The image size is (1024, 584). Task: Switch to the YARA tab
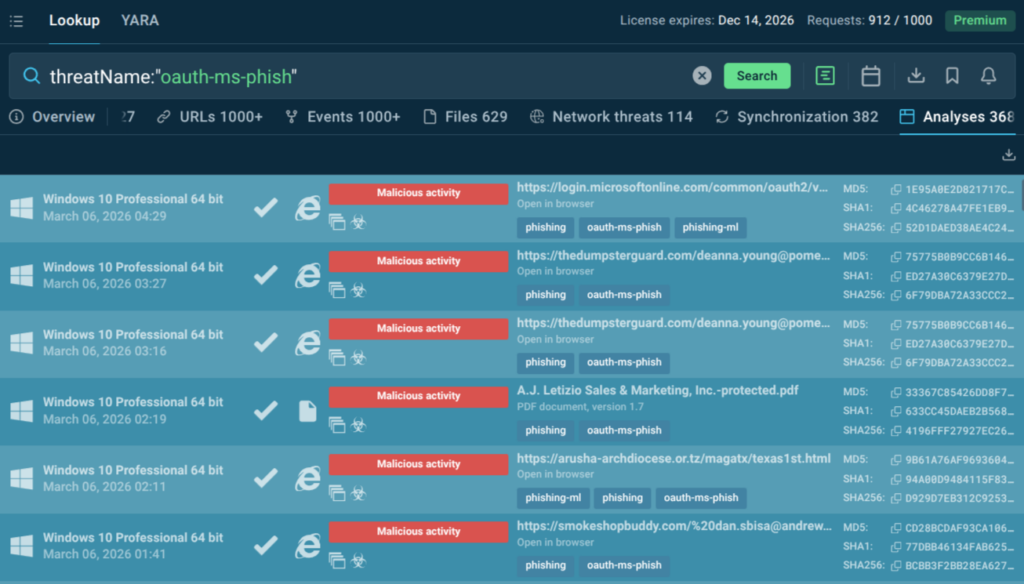click(x=140, y=20)
